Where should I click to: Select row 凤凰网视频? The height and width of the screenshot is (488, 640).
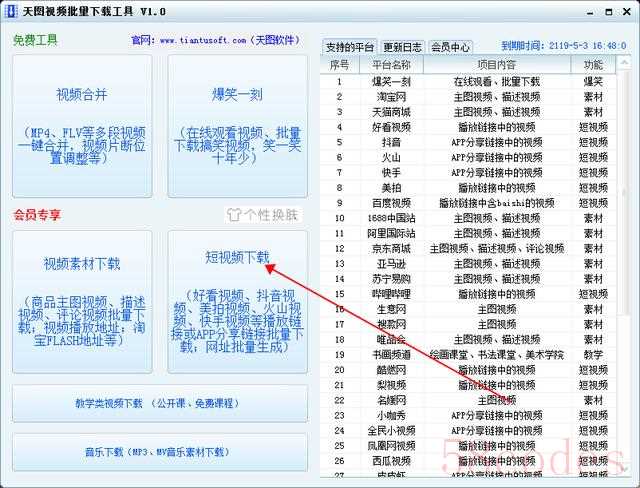(468, 446)
